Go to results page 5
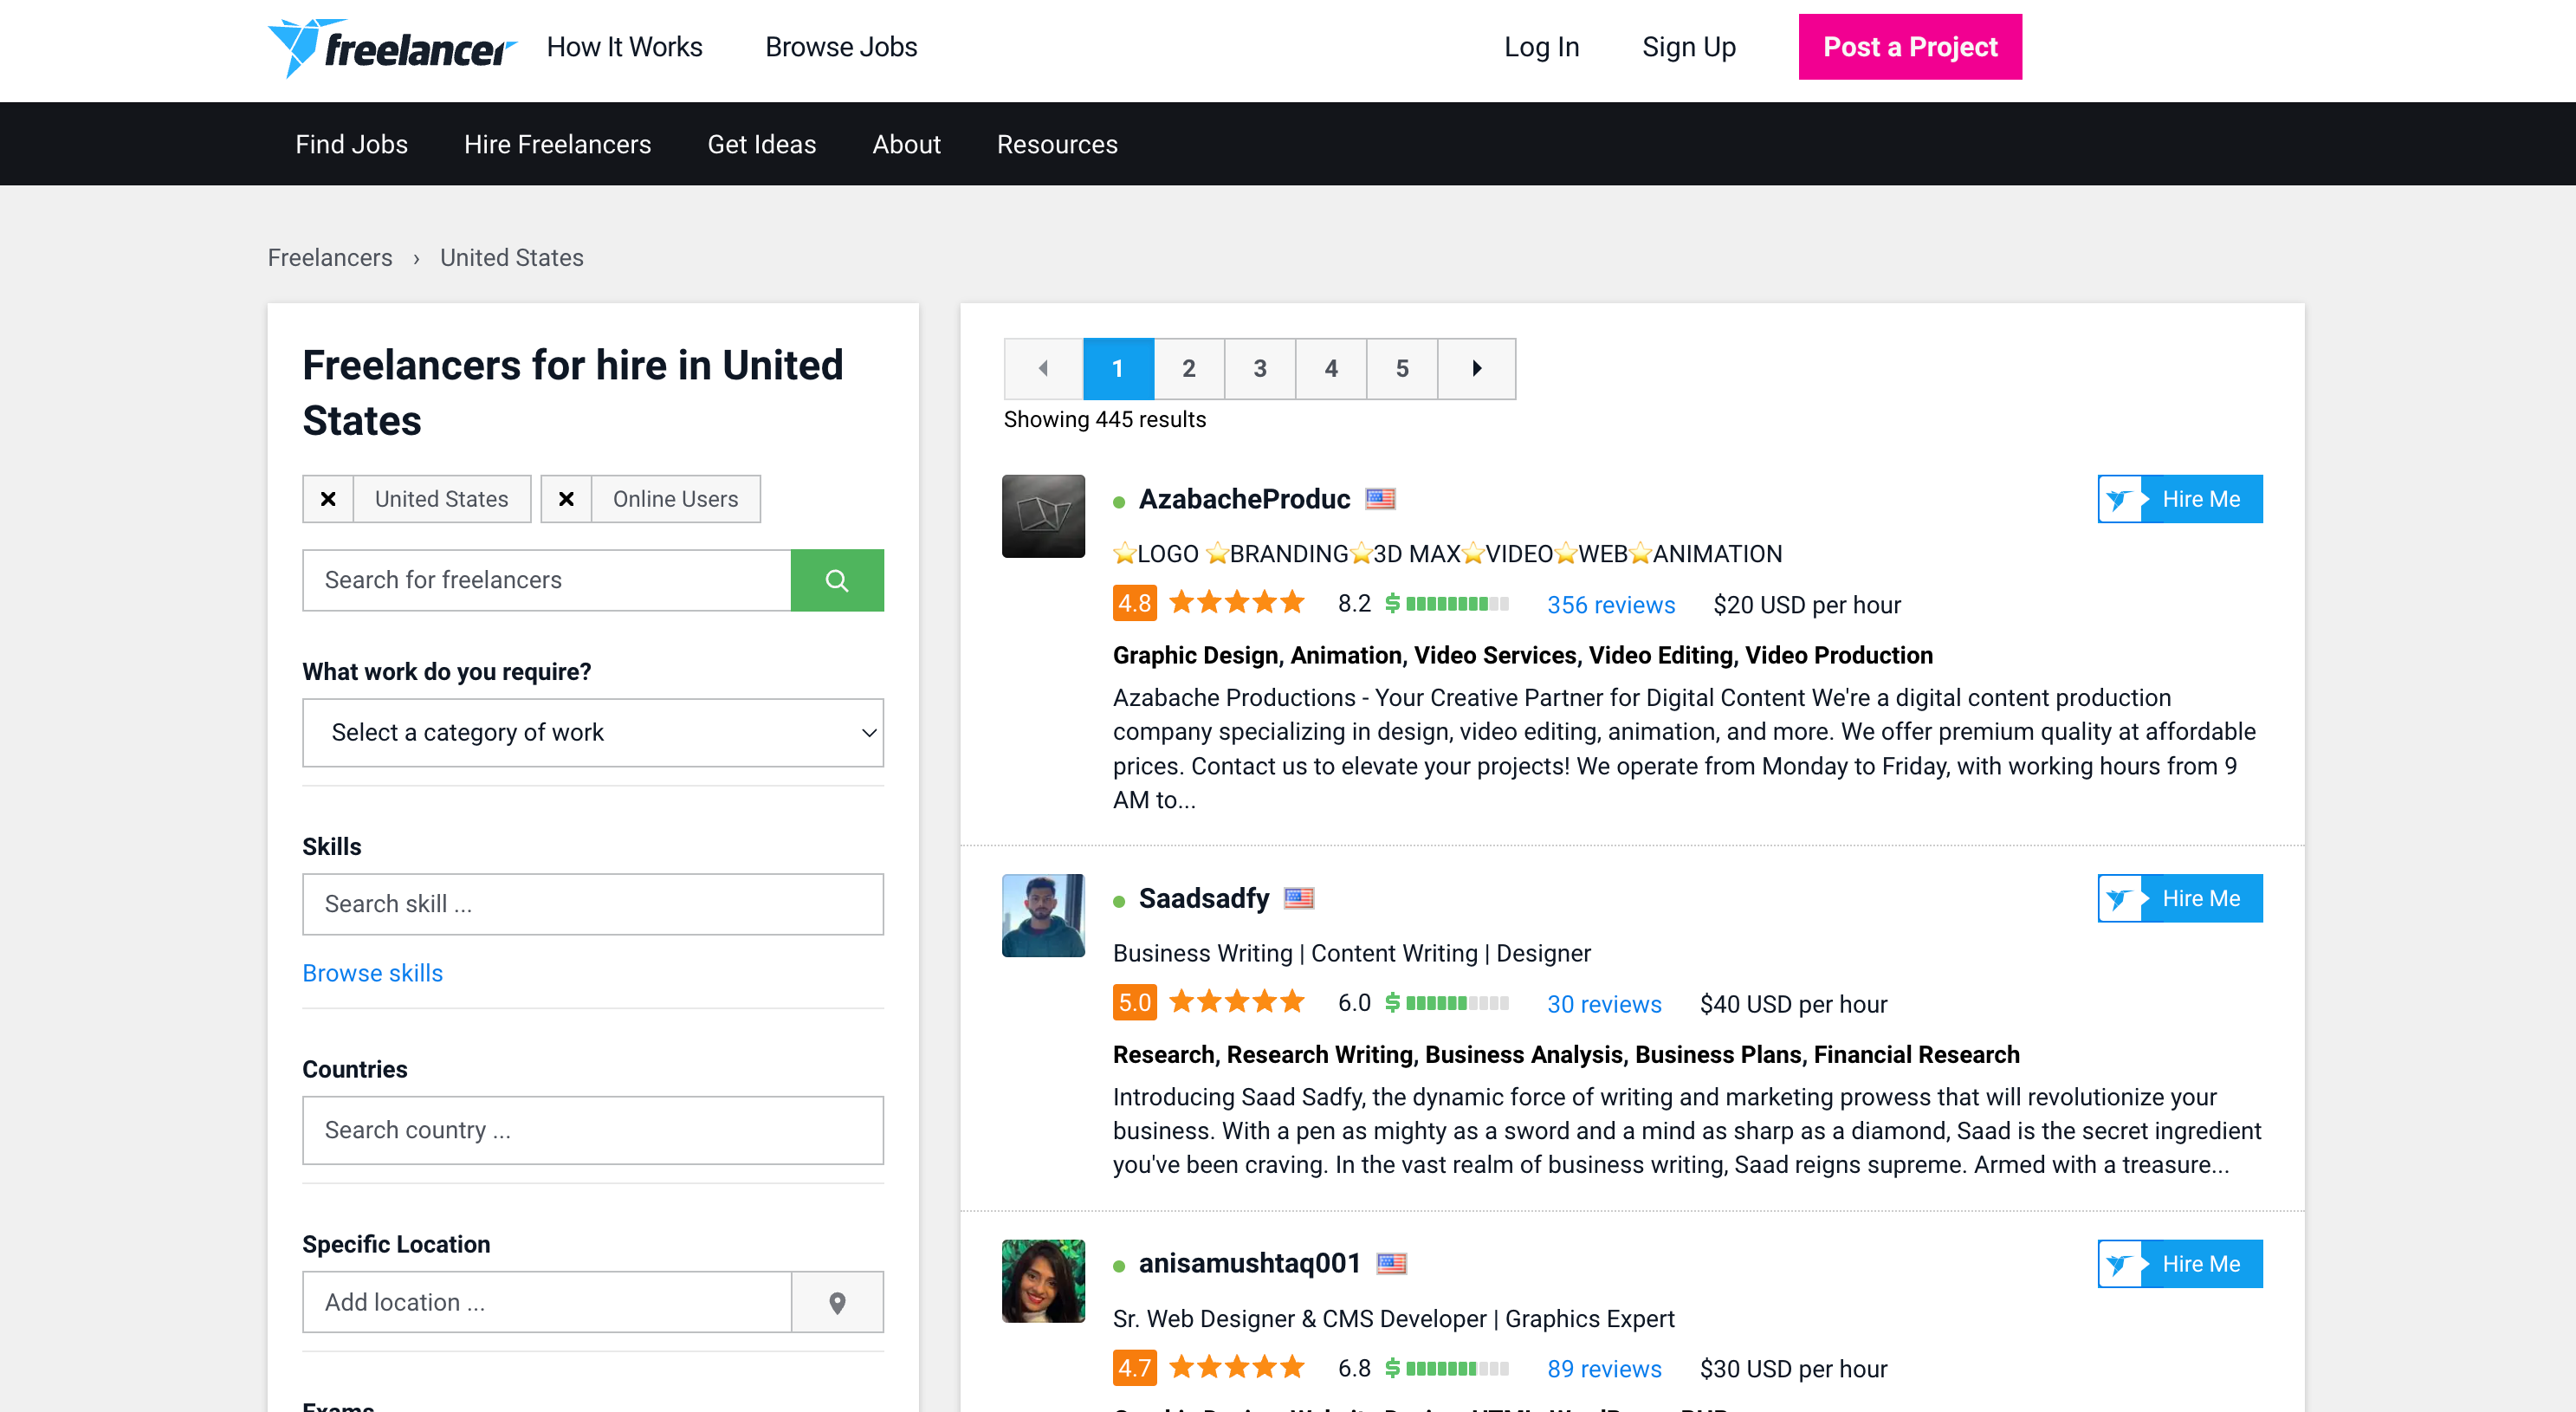The width and height of the screenshot is (2576, 1412). click(x=1402, y=369)
